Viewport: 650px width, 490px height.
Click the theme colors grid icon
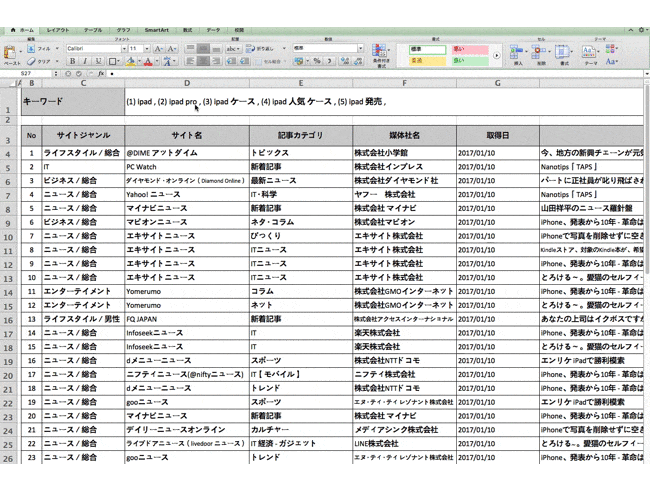(x=611, y=49)
